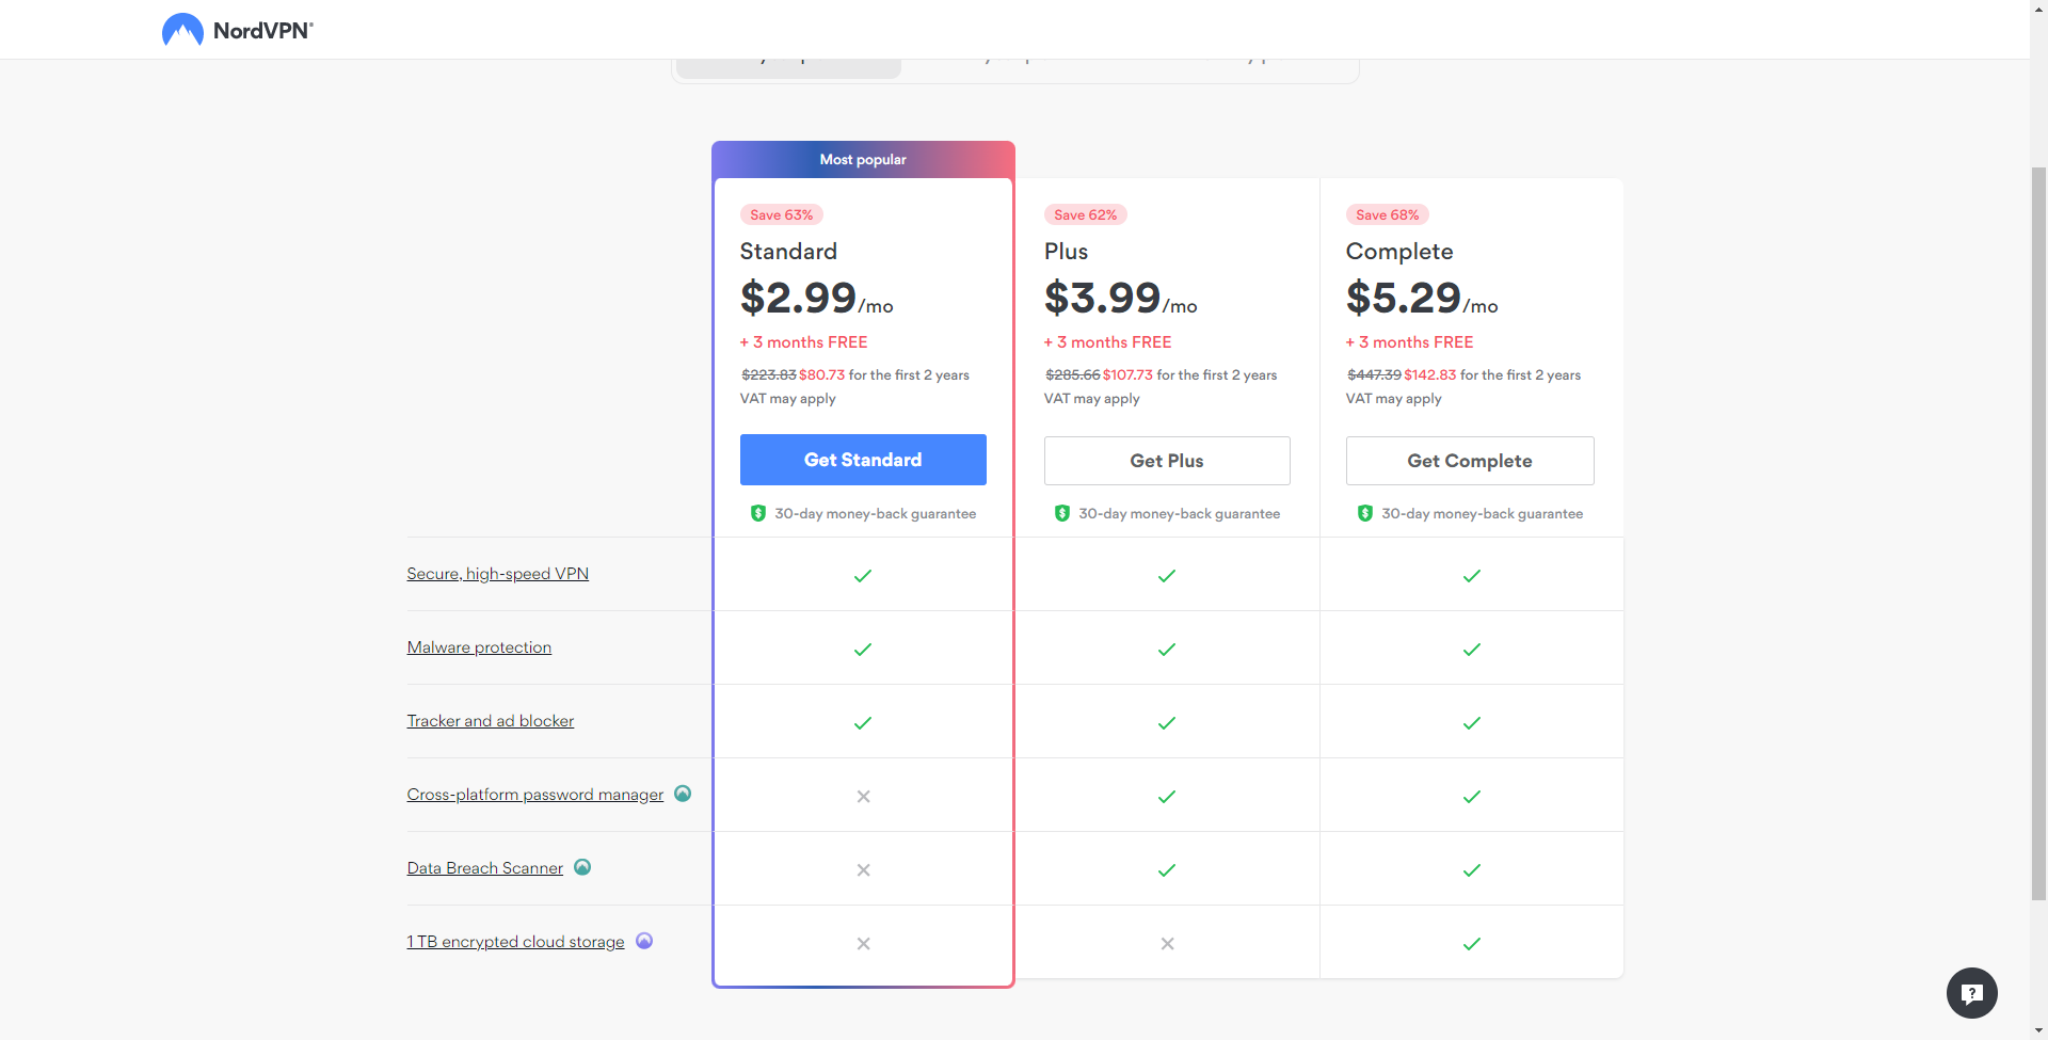Screen dimensions: 2048x1040
Task: Click the Save 68% badge
Action: tap(1387, 215)
